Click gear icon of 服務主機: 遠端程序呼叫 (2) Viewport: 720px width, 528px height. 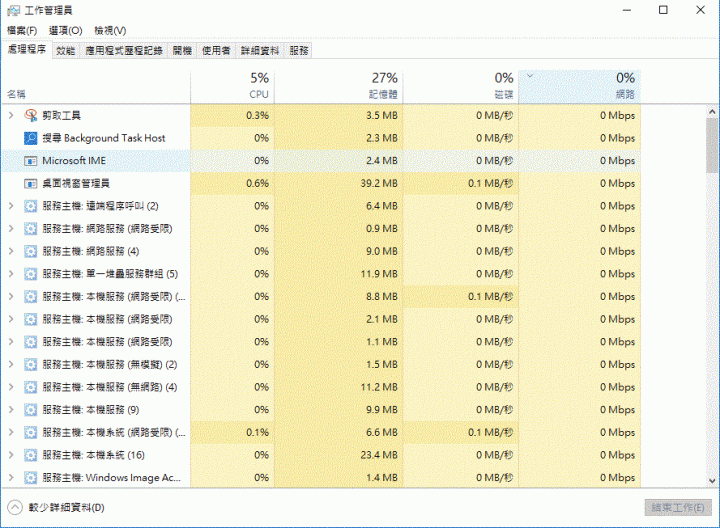pyautogui.click(x=30, y=206)
